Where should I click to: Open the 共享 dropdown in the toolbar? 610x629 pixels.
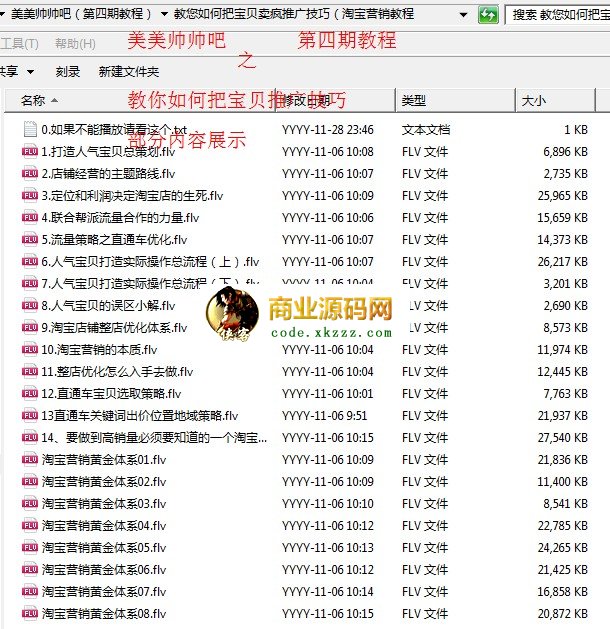tap(17, 71)
